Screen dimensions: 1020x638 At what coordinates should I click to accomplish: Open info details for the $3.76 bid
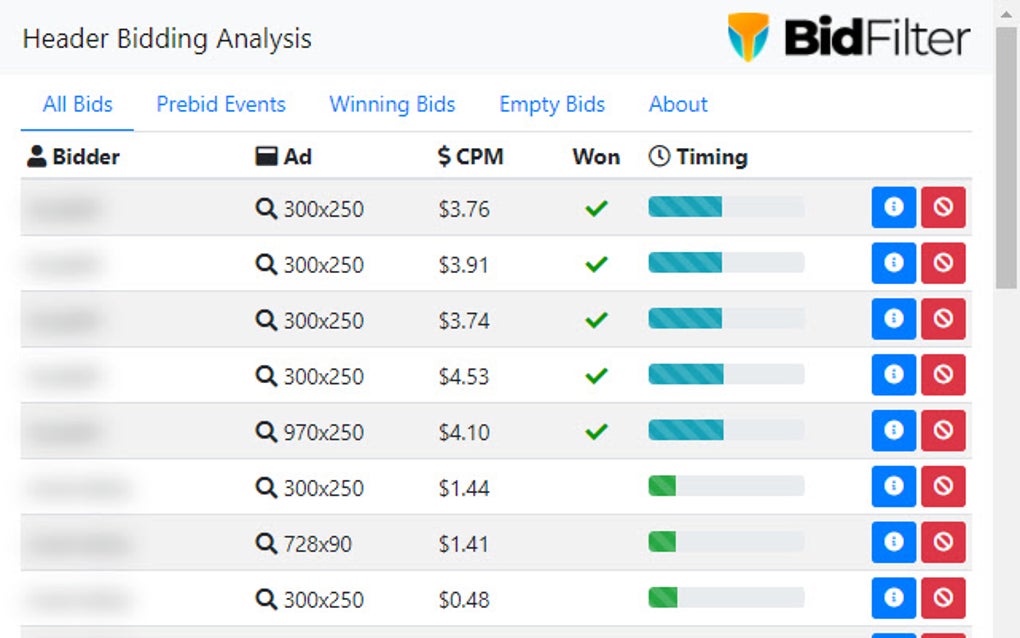pyautogui.click(x=893, y=207)
